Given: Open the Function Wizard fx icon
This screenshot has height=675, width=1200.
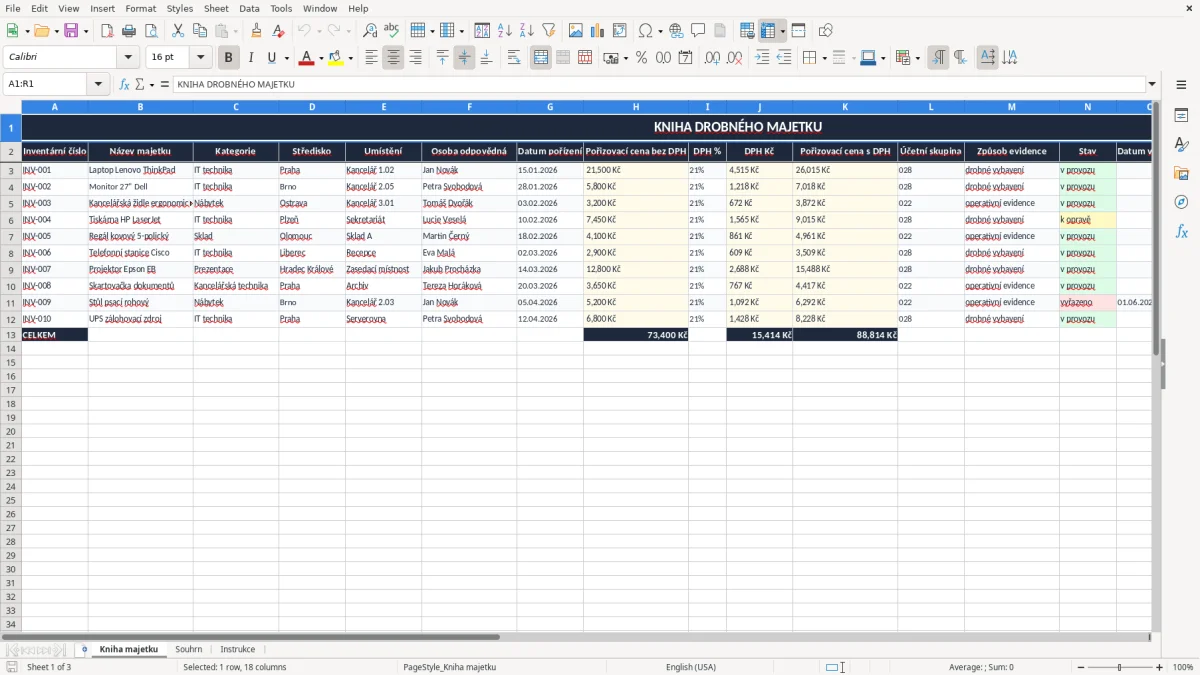Looking at the screenshot, I should pyautogui.click(x=125, y=84).
